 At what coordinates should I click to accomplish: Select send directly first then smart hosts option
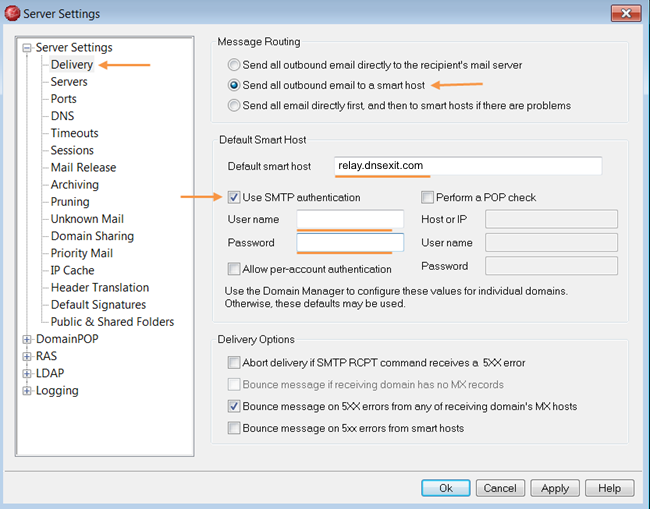tap(234, 106)
